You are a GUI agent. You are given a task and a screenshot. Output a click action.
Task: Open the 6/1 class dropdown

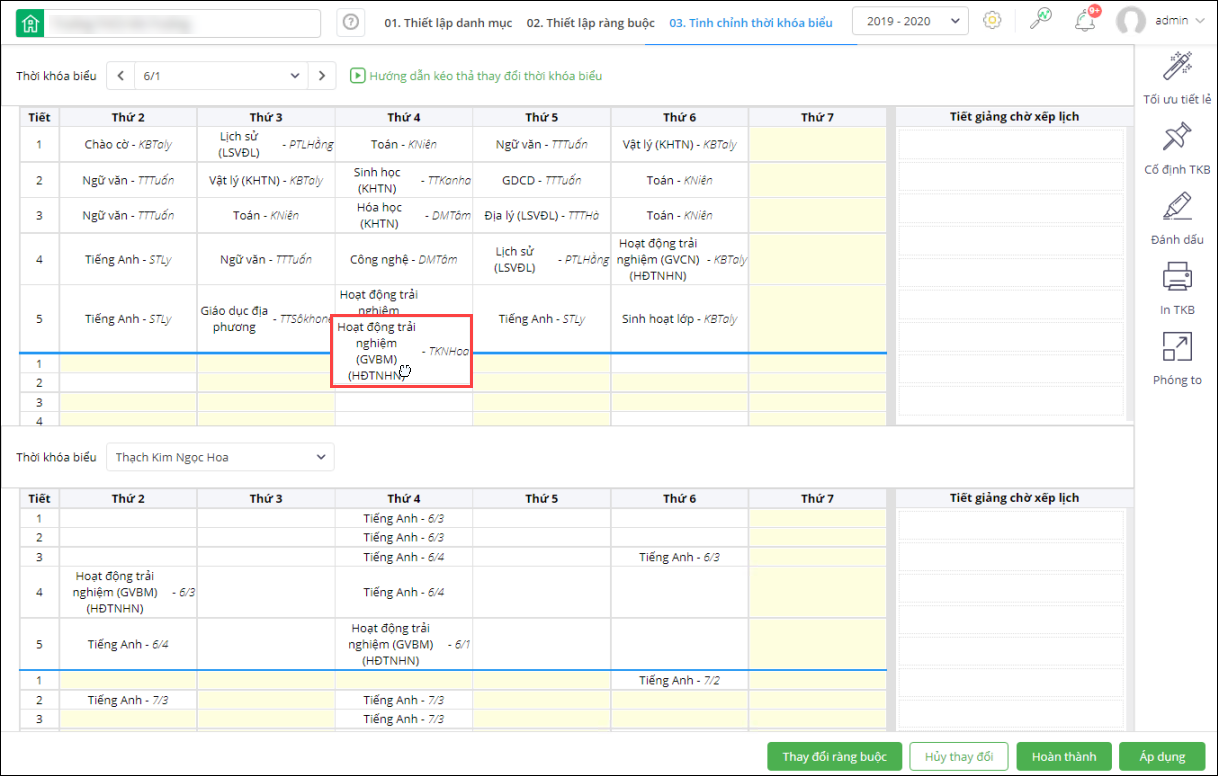[x=221, y=75]
